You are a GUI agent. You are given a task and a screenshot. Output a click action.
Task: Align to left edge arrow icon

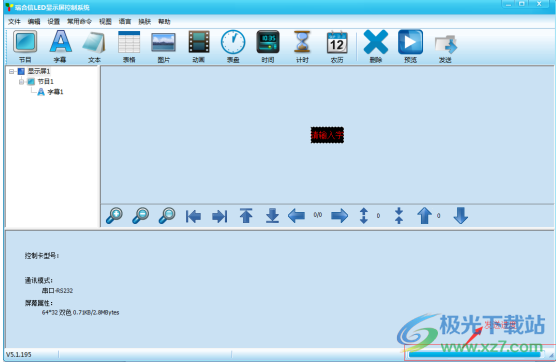click(193, 216)
